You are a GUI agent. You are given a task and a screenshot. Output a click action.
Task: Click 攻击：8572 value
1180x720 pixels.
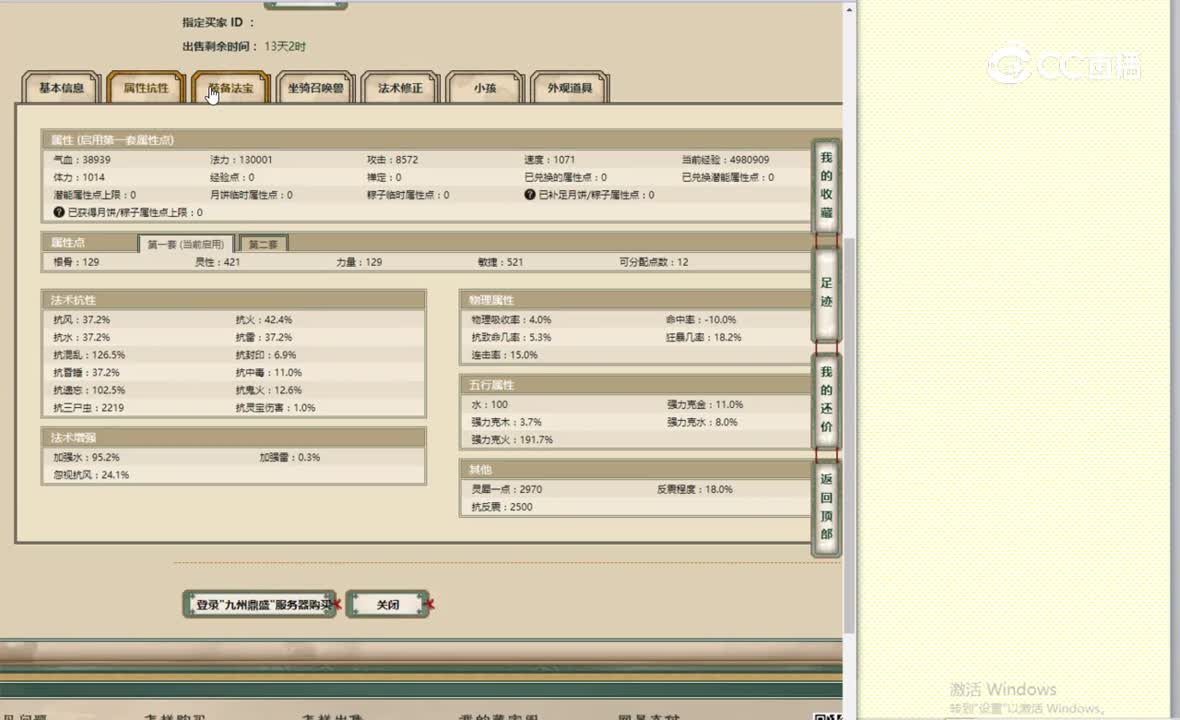(392, 159)
